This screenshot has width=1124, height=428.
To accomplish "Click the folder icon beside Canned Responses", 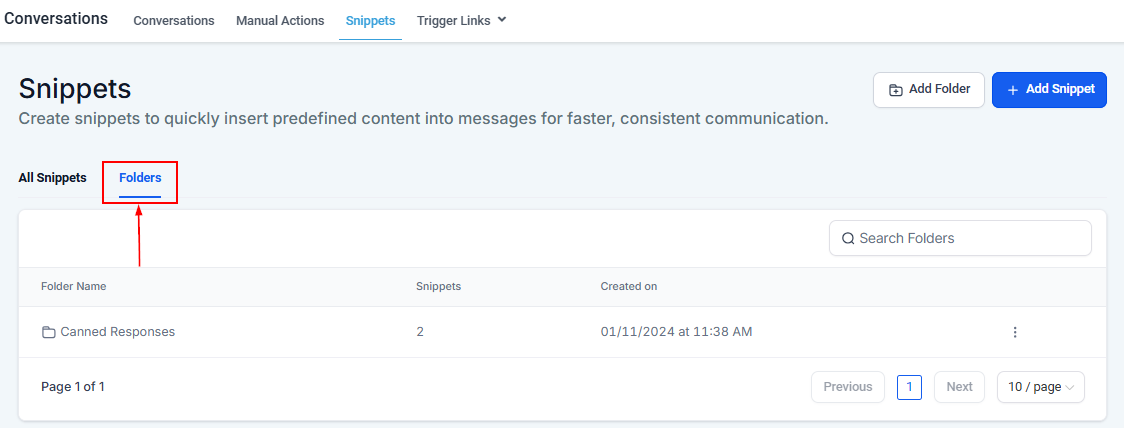I will 48,332.
